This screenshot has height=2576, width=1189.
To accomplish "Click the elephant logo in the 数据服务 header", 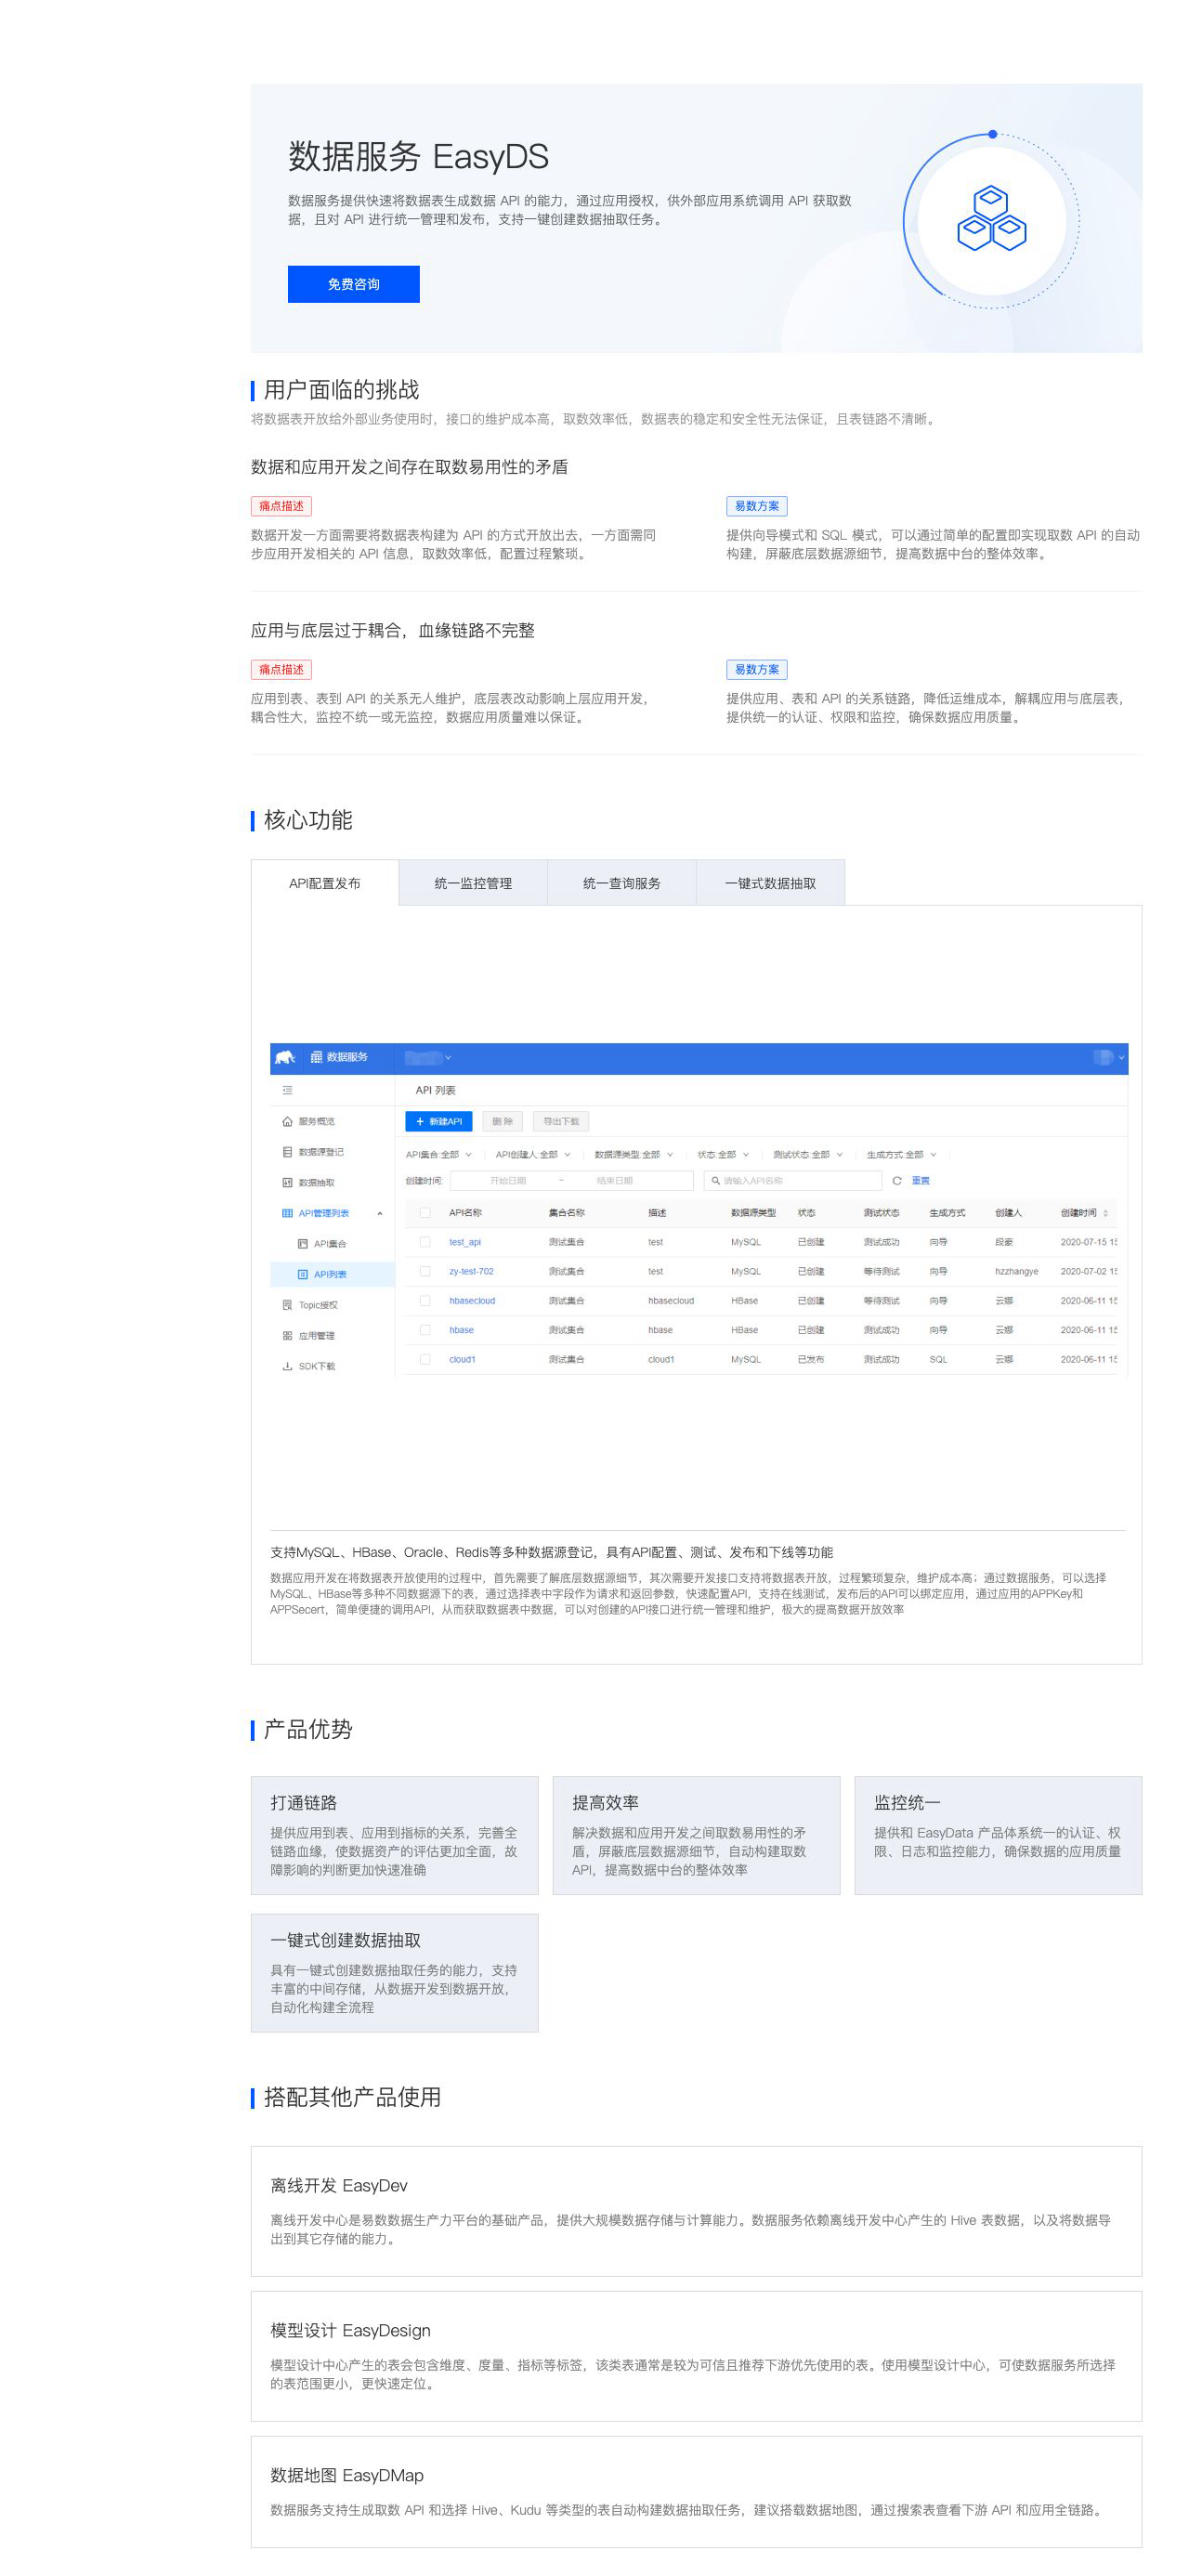I will coord(286,1057).
